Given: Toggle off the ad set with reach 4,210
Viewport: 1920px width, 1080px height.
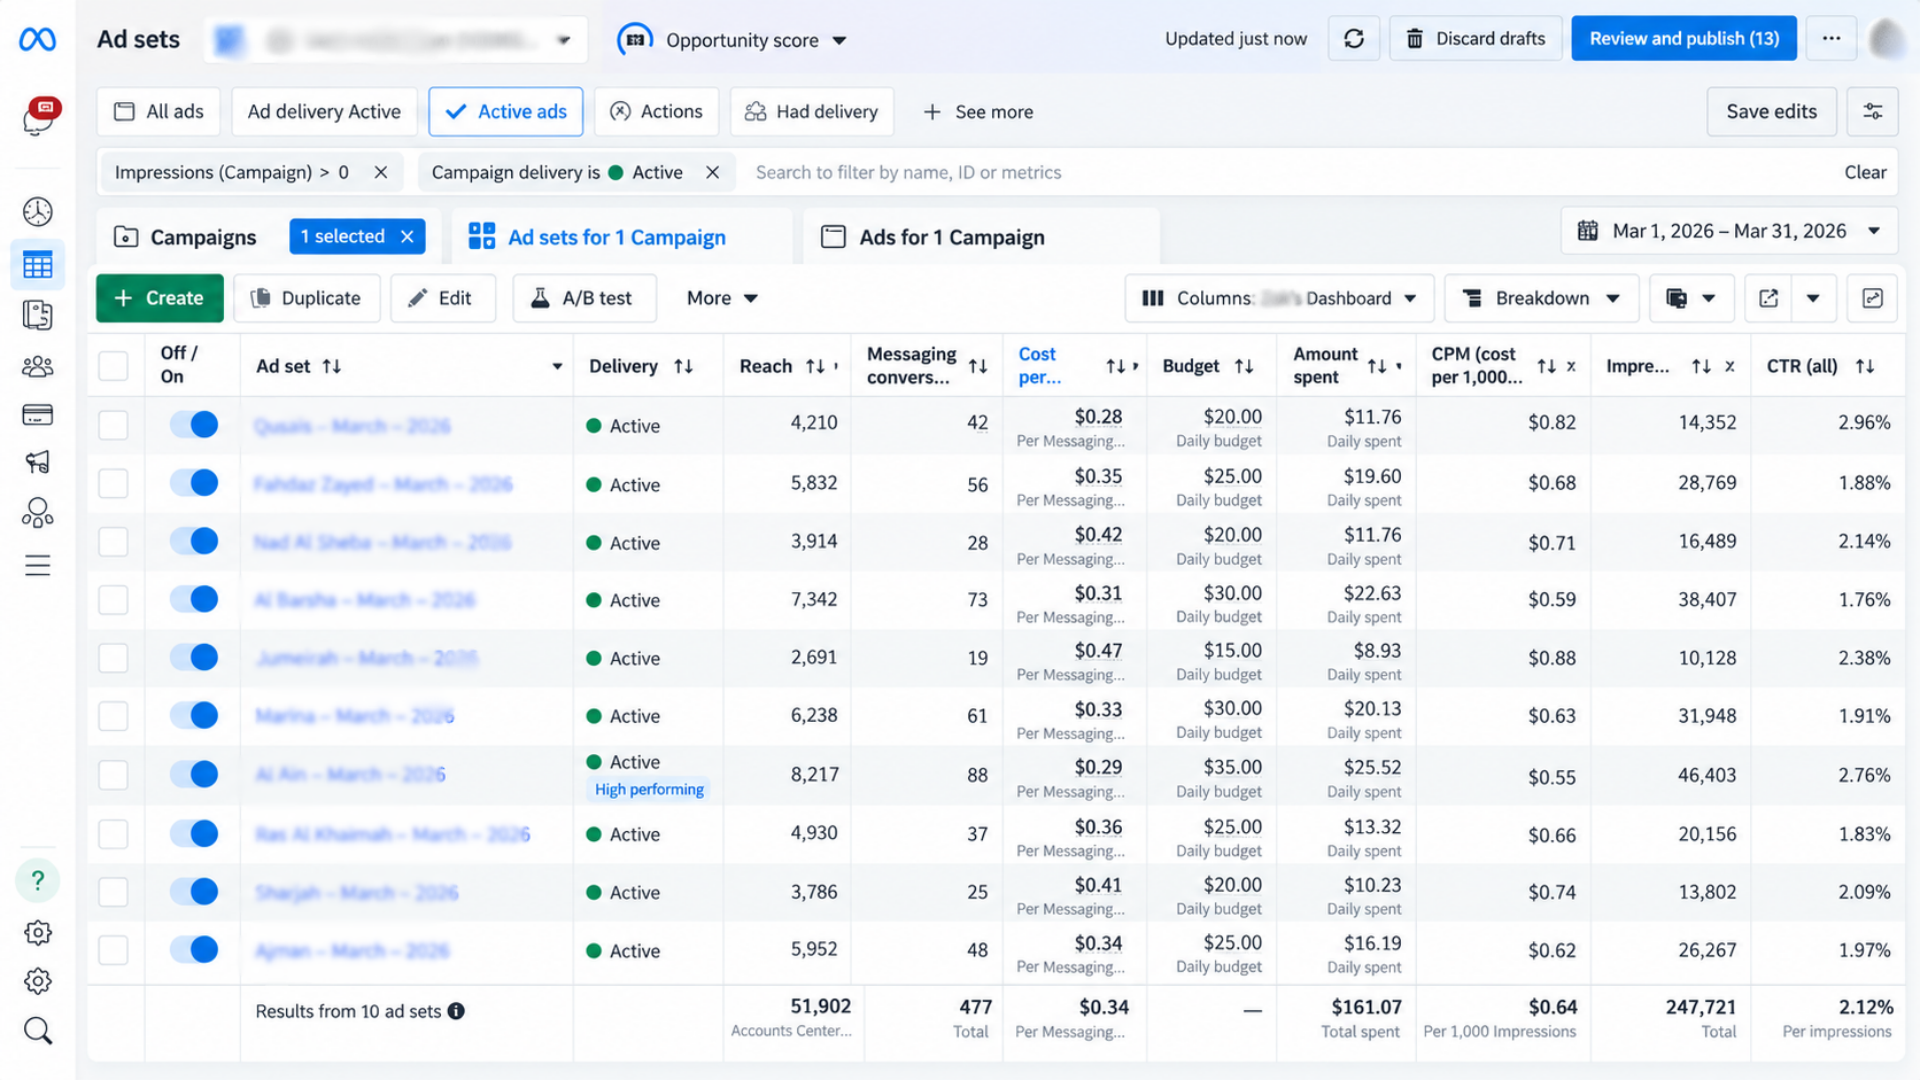Looking at the screenshot, I should (194, 424).
